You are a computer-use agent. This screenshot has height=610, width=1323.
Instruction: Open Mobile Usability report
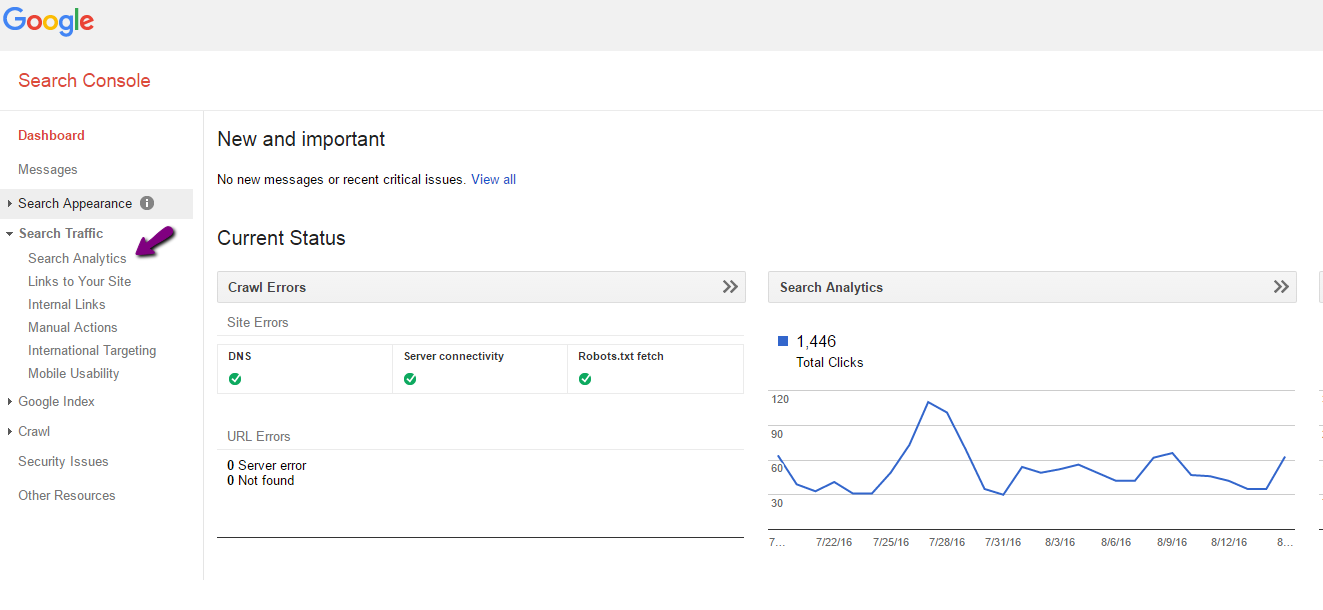click(x=73, y=373)
